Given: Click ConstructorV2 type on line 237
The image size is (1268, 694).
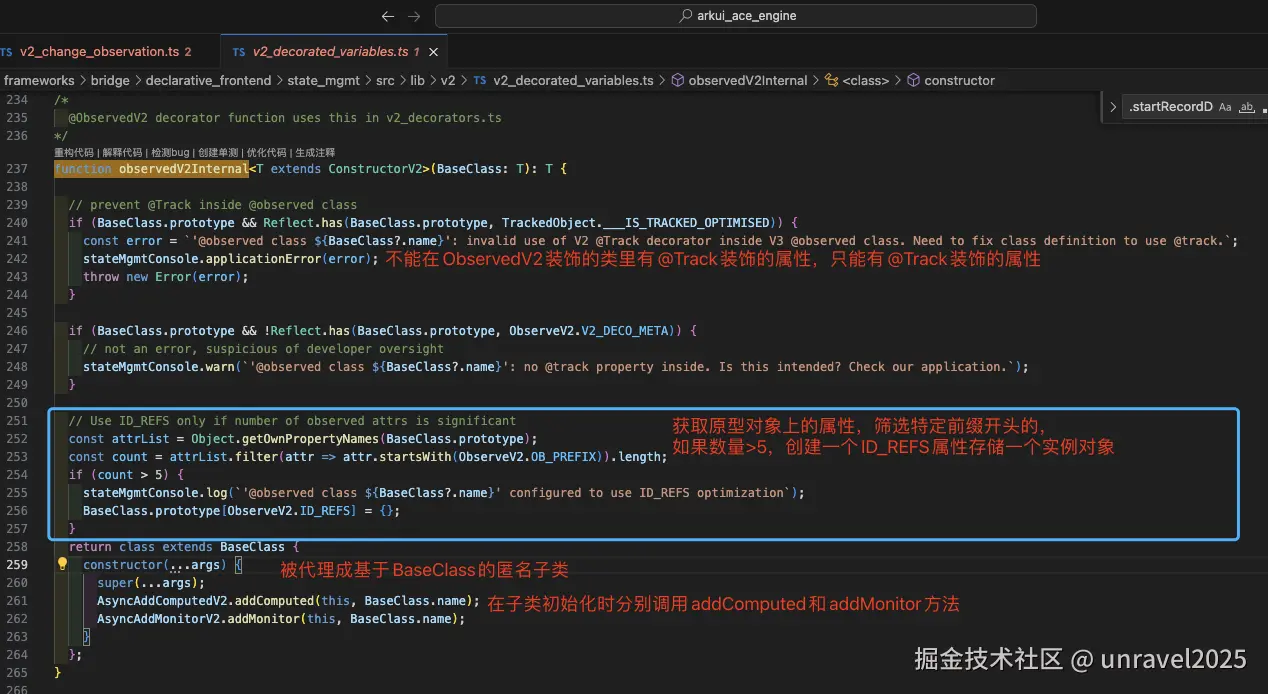Looking at the screenshot, I should click(375, 169).
